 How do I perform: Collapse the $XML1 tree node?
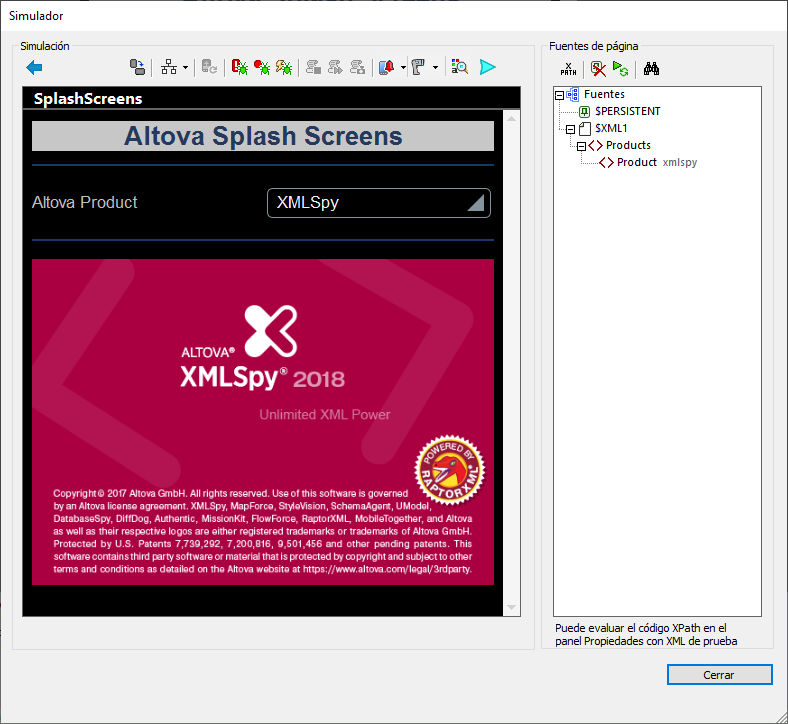click(x=570, y=129)
